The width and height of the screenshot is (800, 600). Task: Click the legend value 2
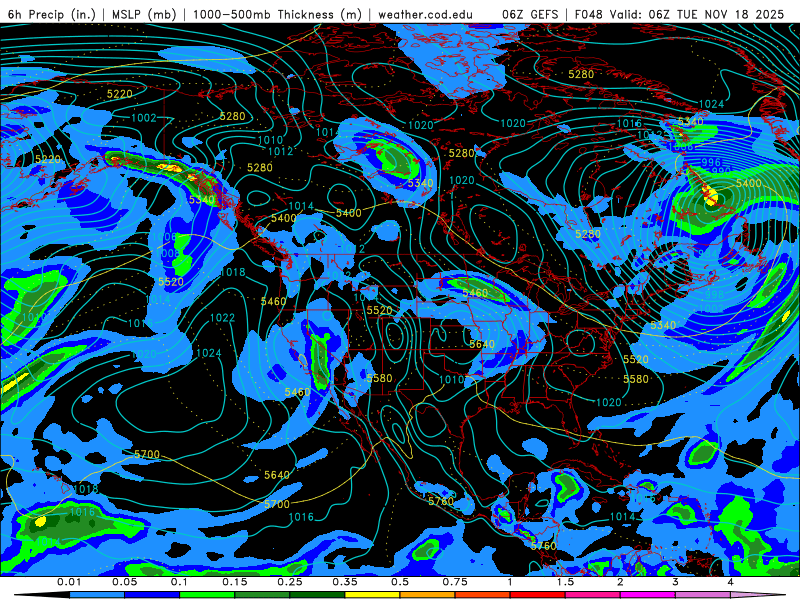pos(620,582)
